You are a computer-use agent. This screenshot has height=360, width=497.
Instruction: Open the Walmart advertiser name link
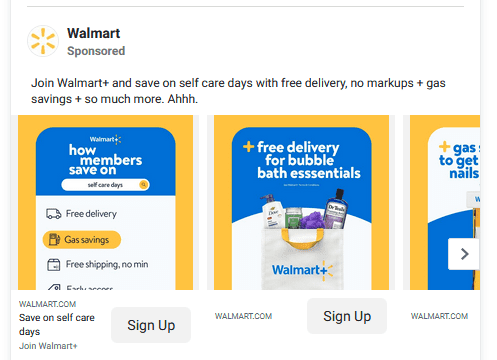coord(93,33)
